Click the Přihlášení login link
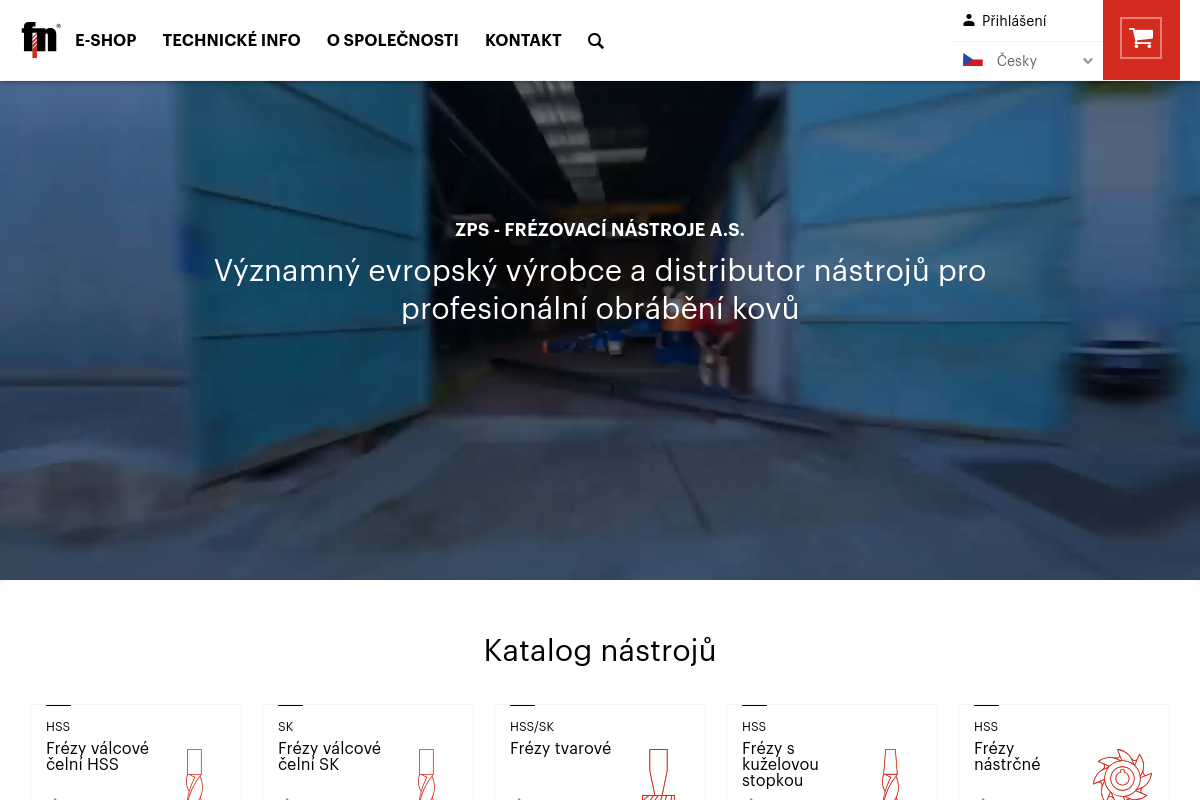Image resolution: width=1200 pixels, height=800 pixels. pos(1013,20)
